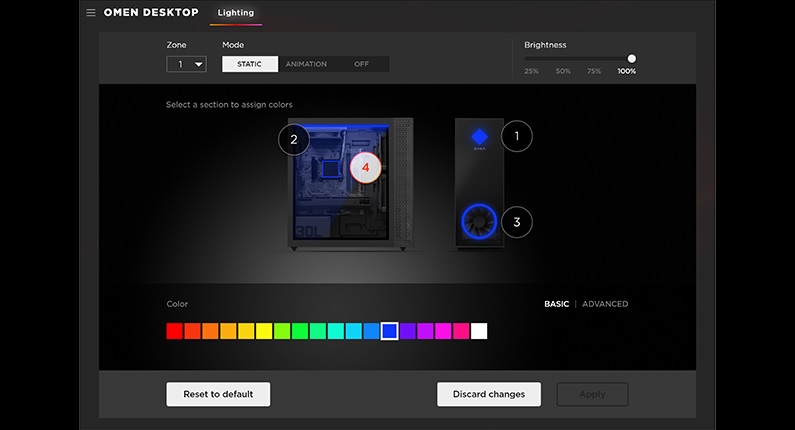The height and width of the screenshot is (430, 795).
Task: Click the Apply button
Action: point(592,394)
